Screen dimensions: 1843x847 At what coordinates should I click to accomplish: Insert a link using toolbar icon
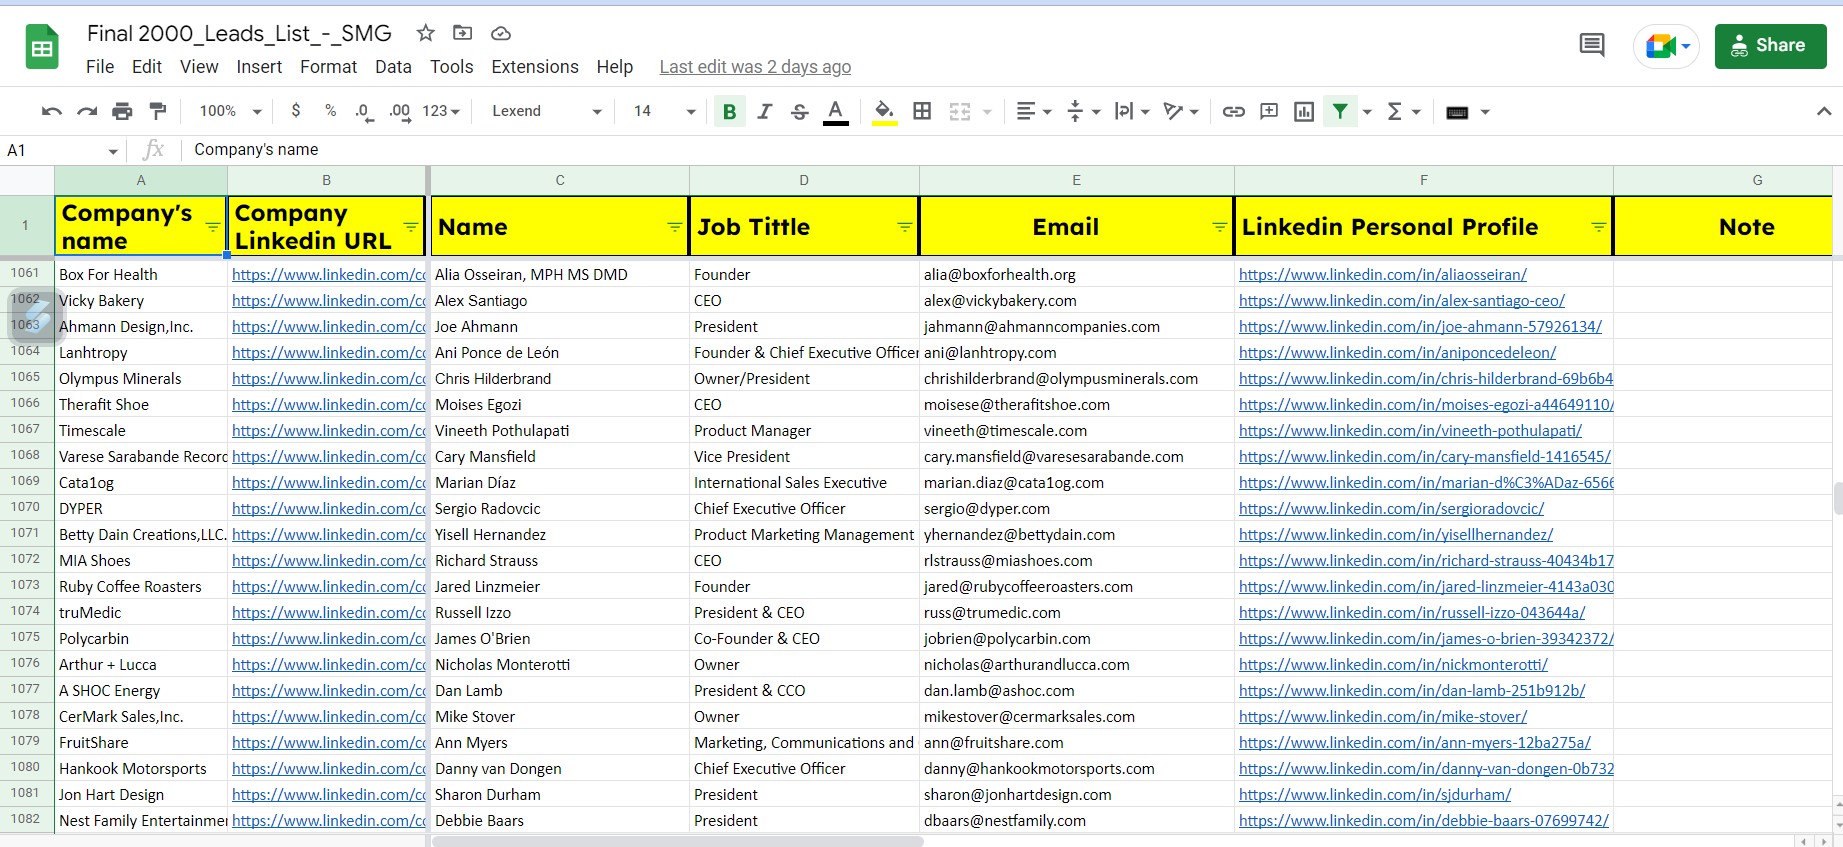tap(1234, 111)
